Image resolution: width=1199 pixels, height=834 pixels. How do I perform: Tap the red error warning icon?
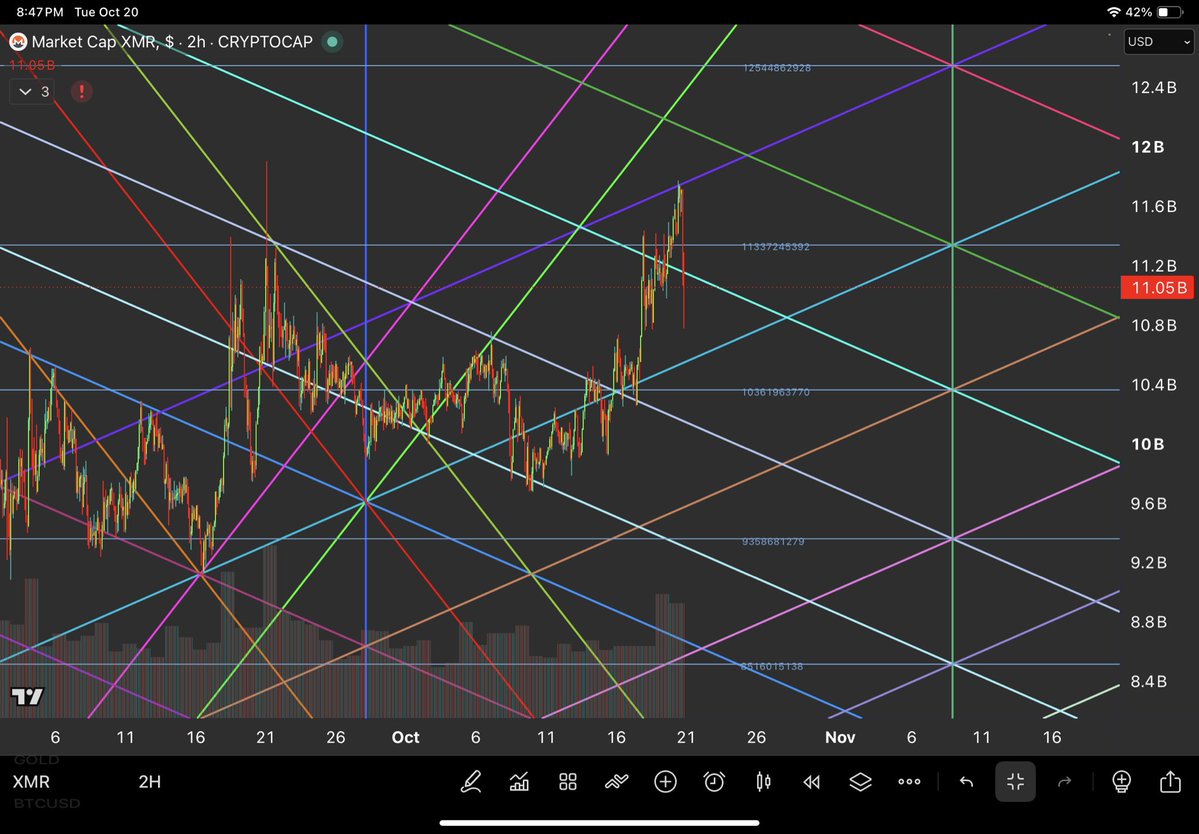coord(82,92)
